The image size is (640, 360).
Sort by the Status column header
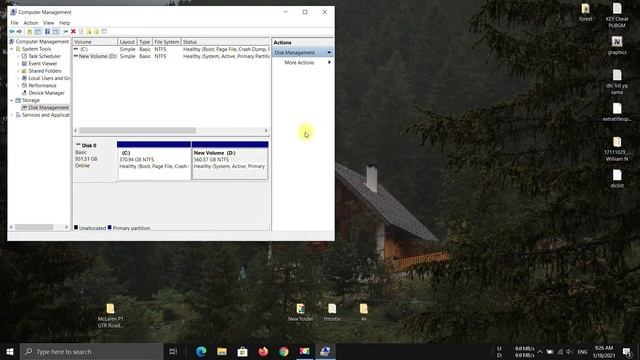tap(225, 42)
